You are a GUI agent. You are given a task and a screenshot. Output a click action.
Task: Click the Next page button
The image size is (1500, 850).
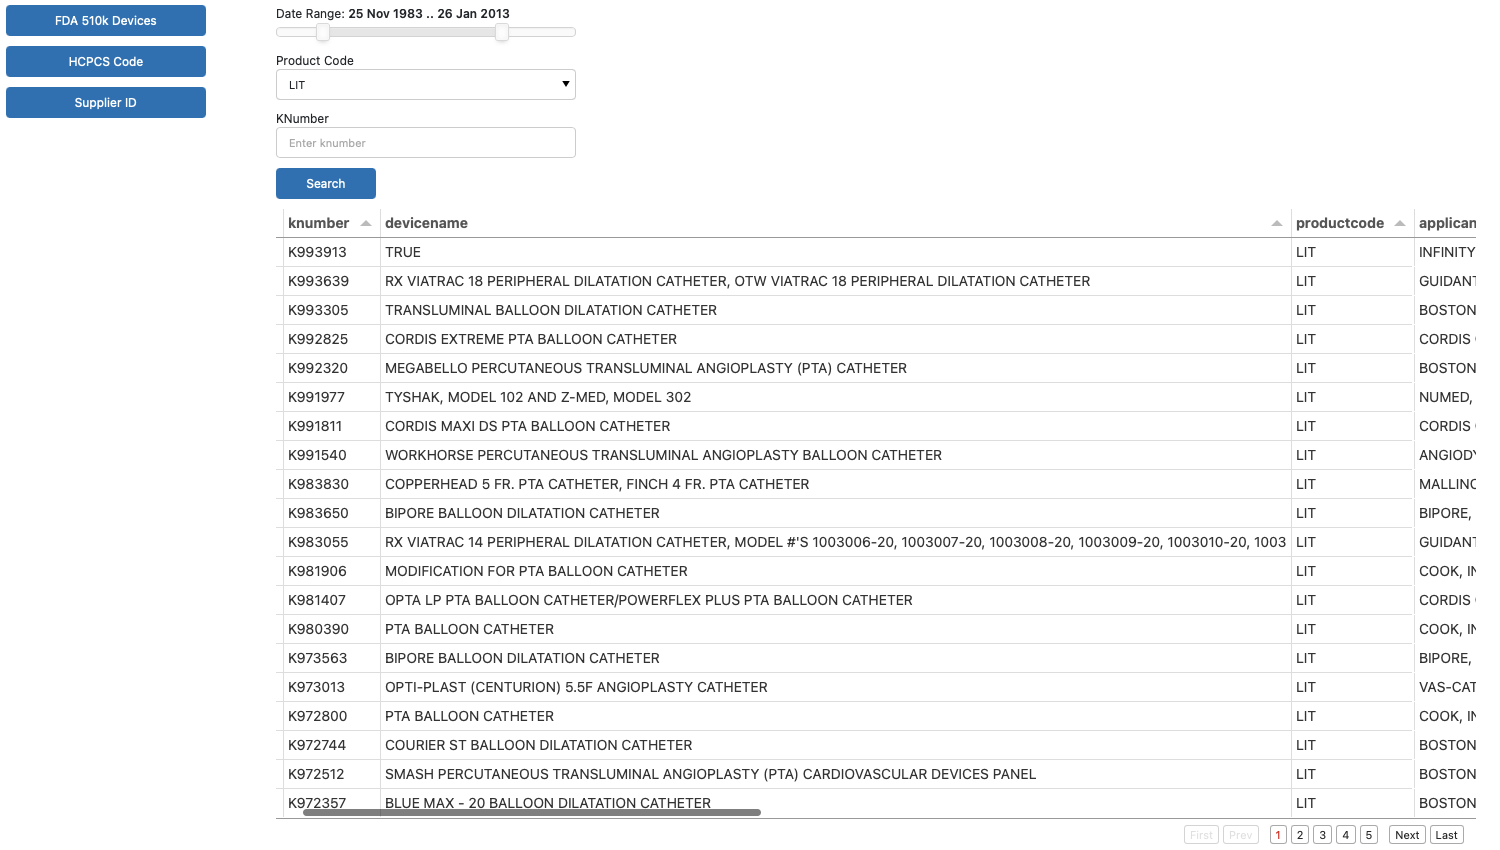coord(1407,835)
